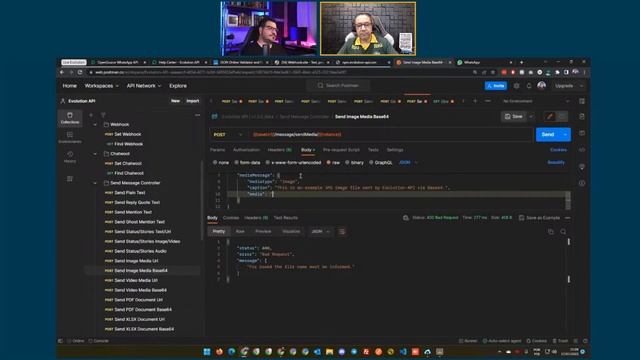Click the Import button
The image size is (640, 360).
coord(193,101)
